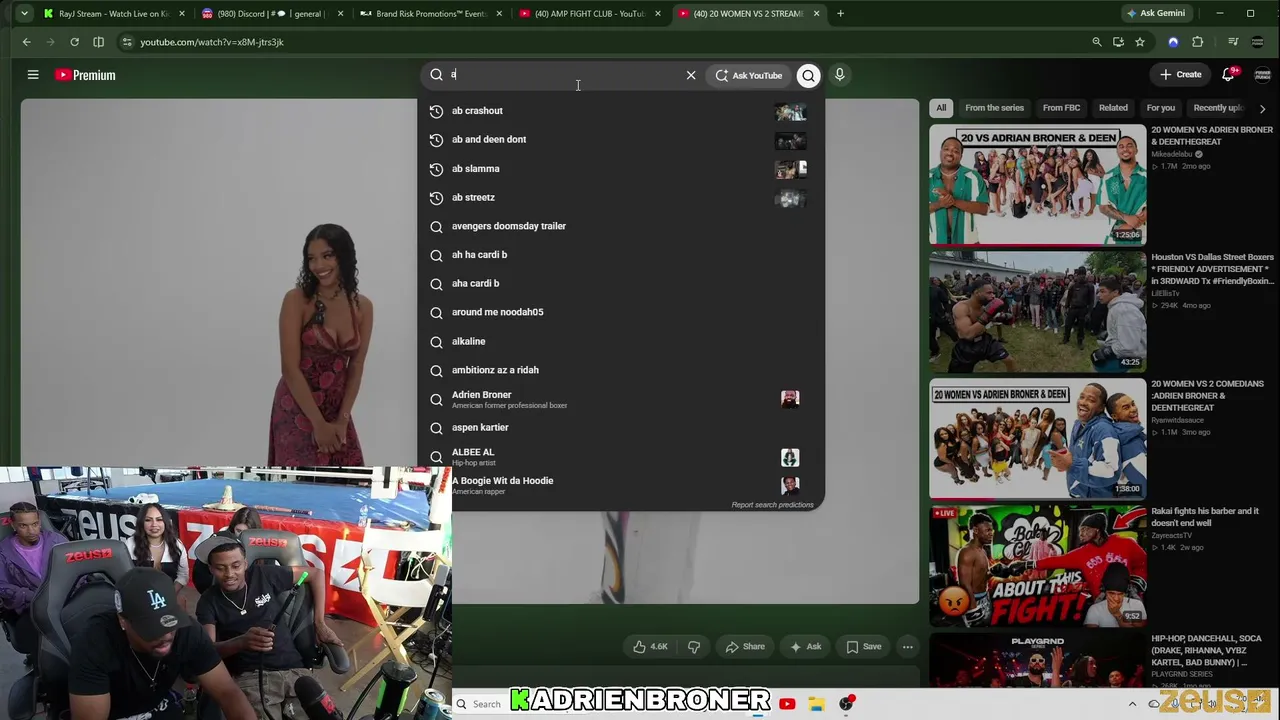Choose the 'Adrien Broner' suggestion
The height and width of the screenshot is (720, 1280).
tap(621, 399)
